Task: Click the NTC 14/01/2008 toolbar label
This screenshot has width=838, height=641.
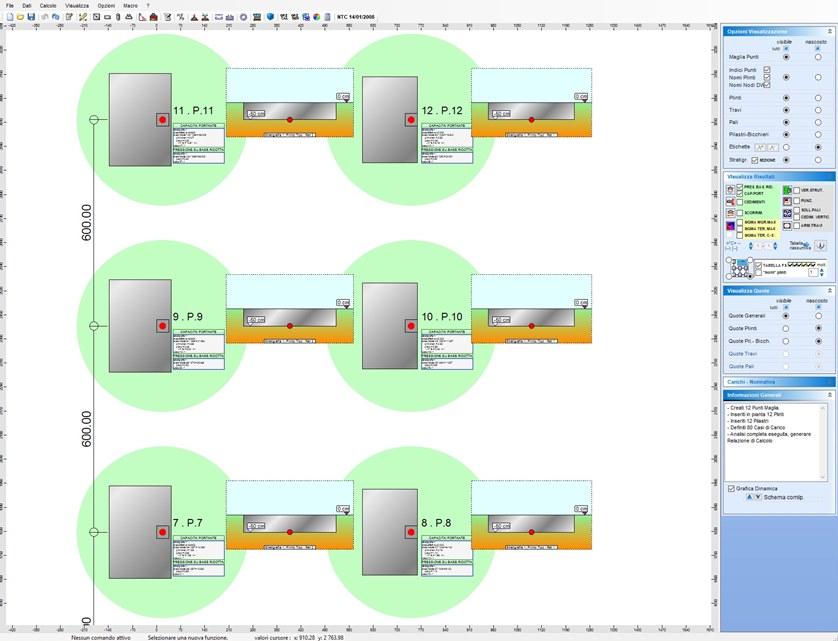Action: 357,17
